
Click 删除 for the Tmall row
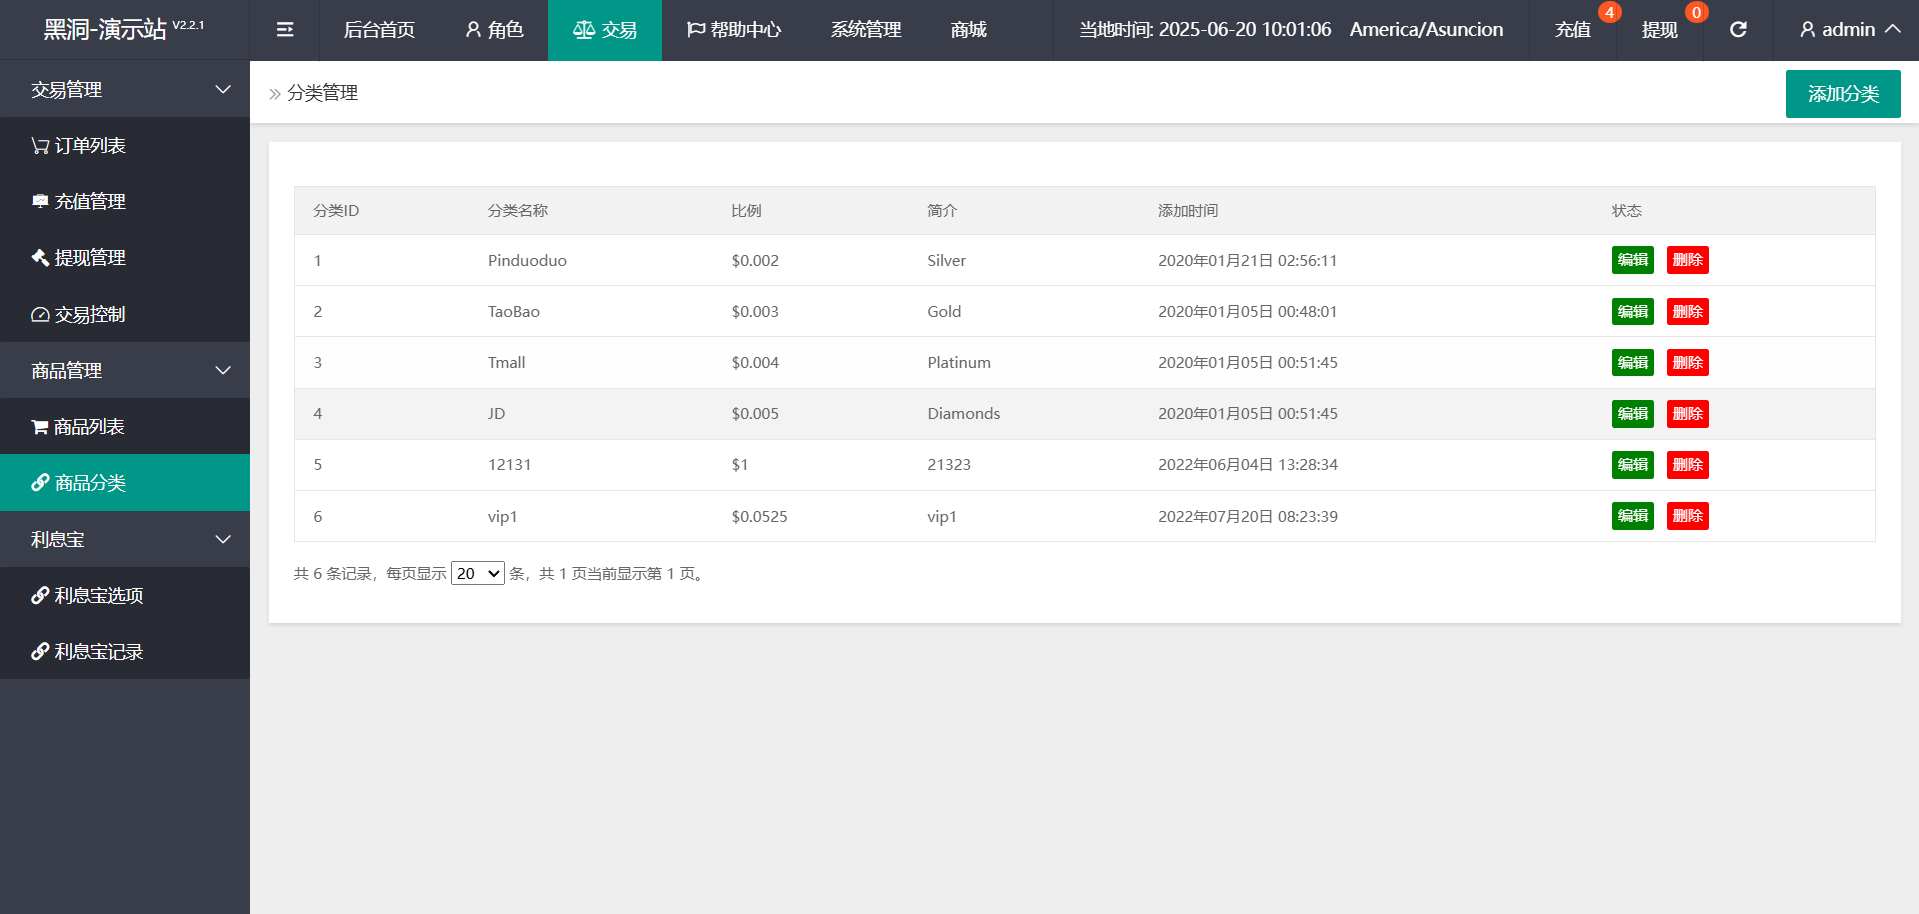pos(1688,363)
